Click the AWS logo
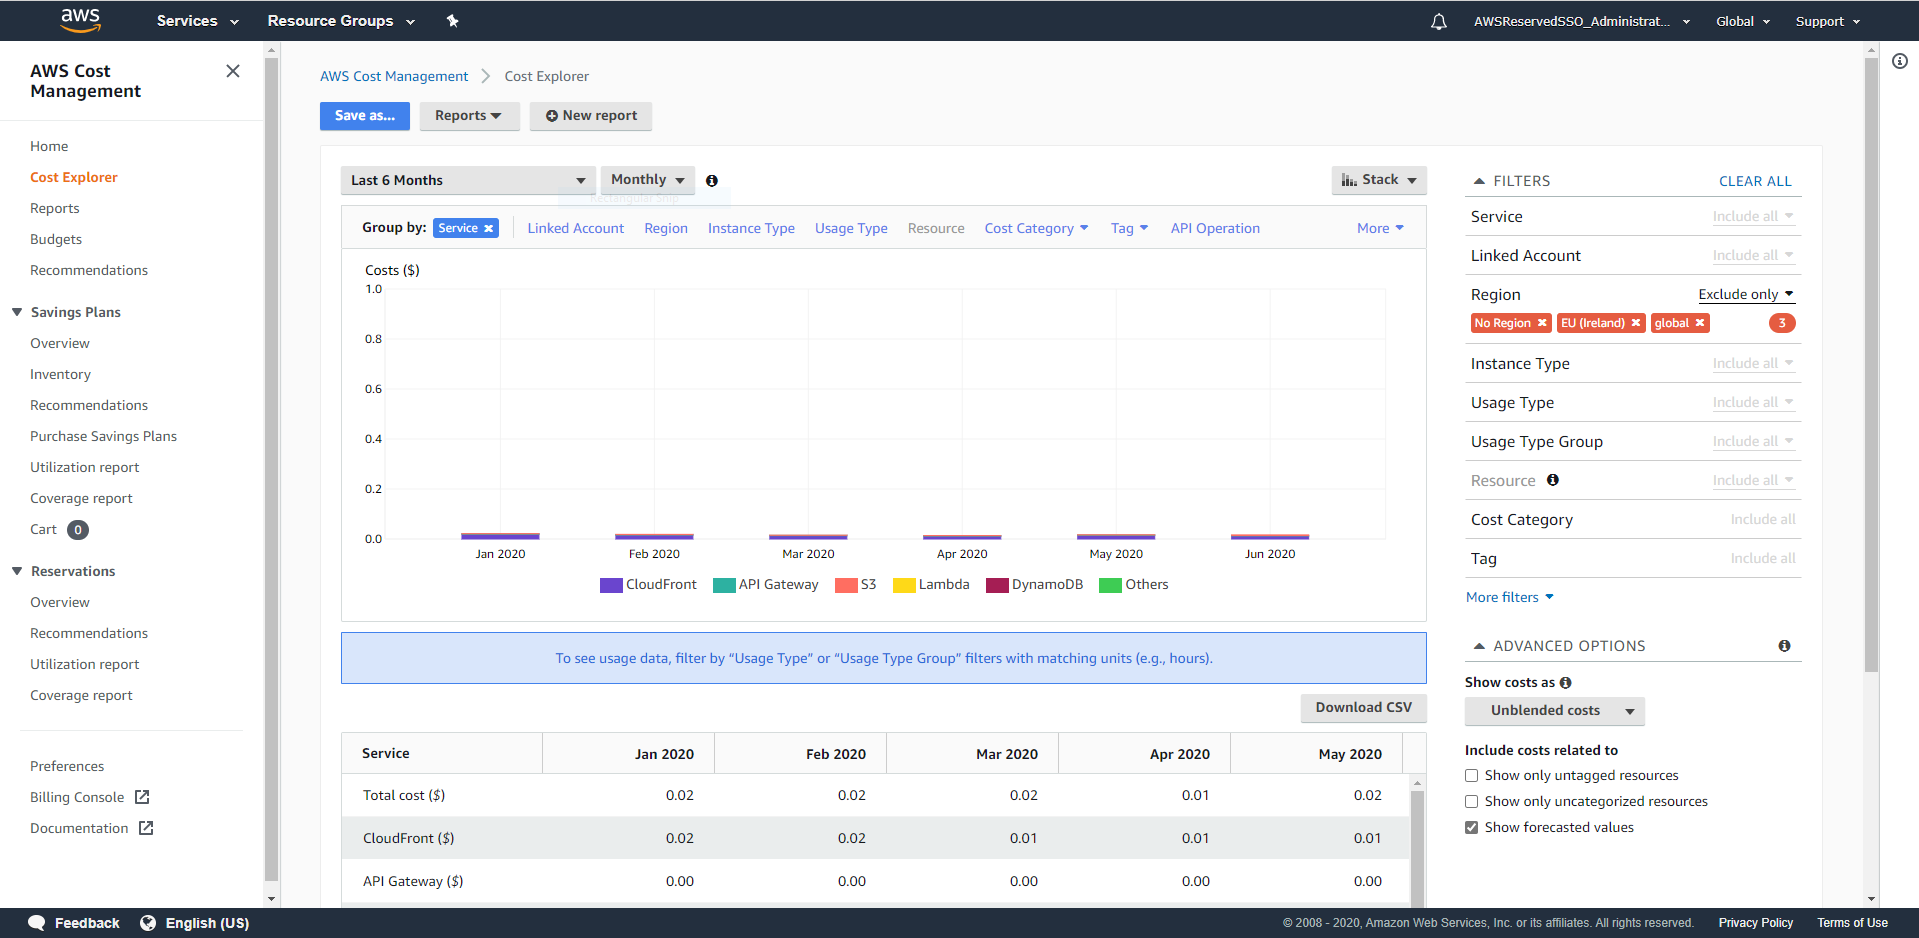The height and width of the screenshot is (938, 1919). 81,20
